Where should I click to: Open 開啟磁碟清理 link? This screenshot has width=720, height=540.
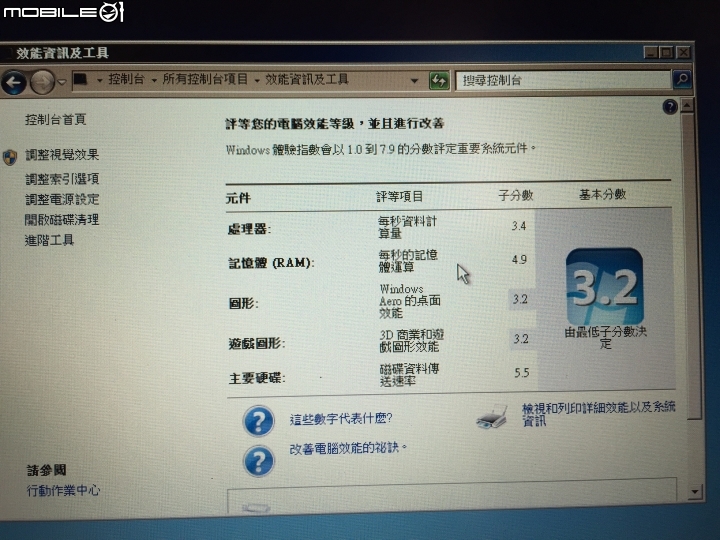(x=62, y=219)
